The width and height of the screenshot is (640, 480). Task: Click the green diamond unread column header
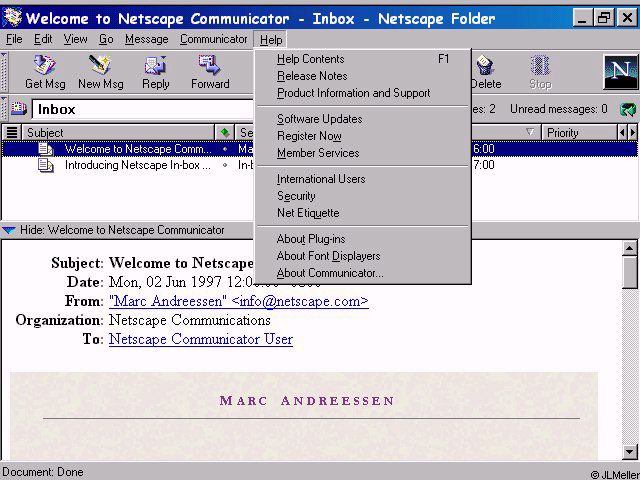point(224,132)
